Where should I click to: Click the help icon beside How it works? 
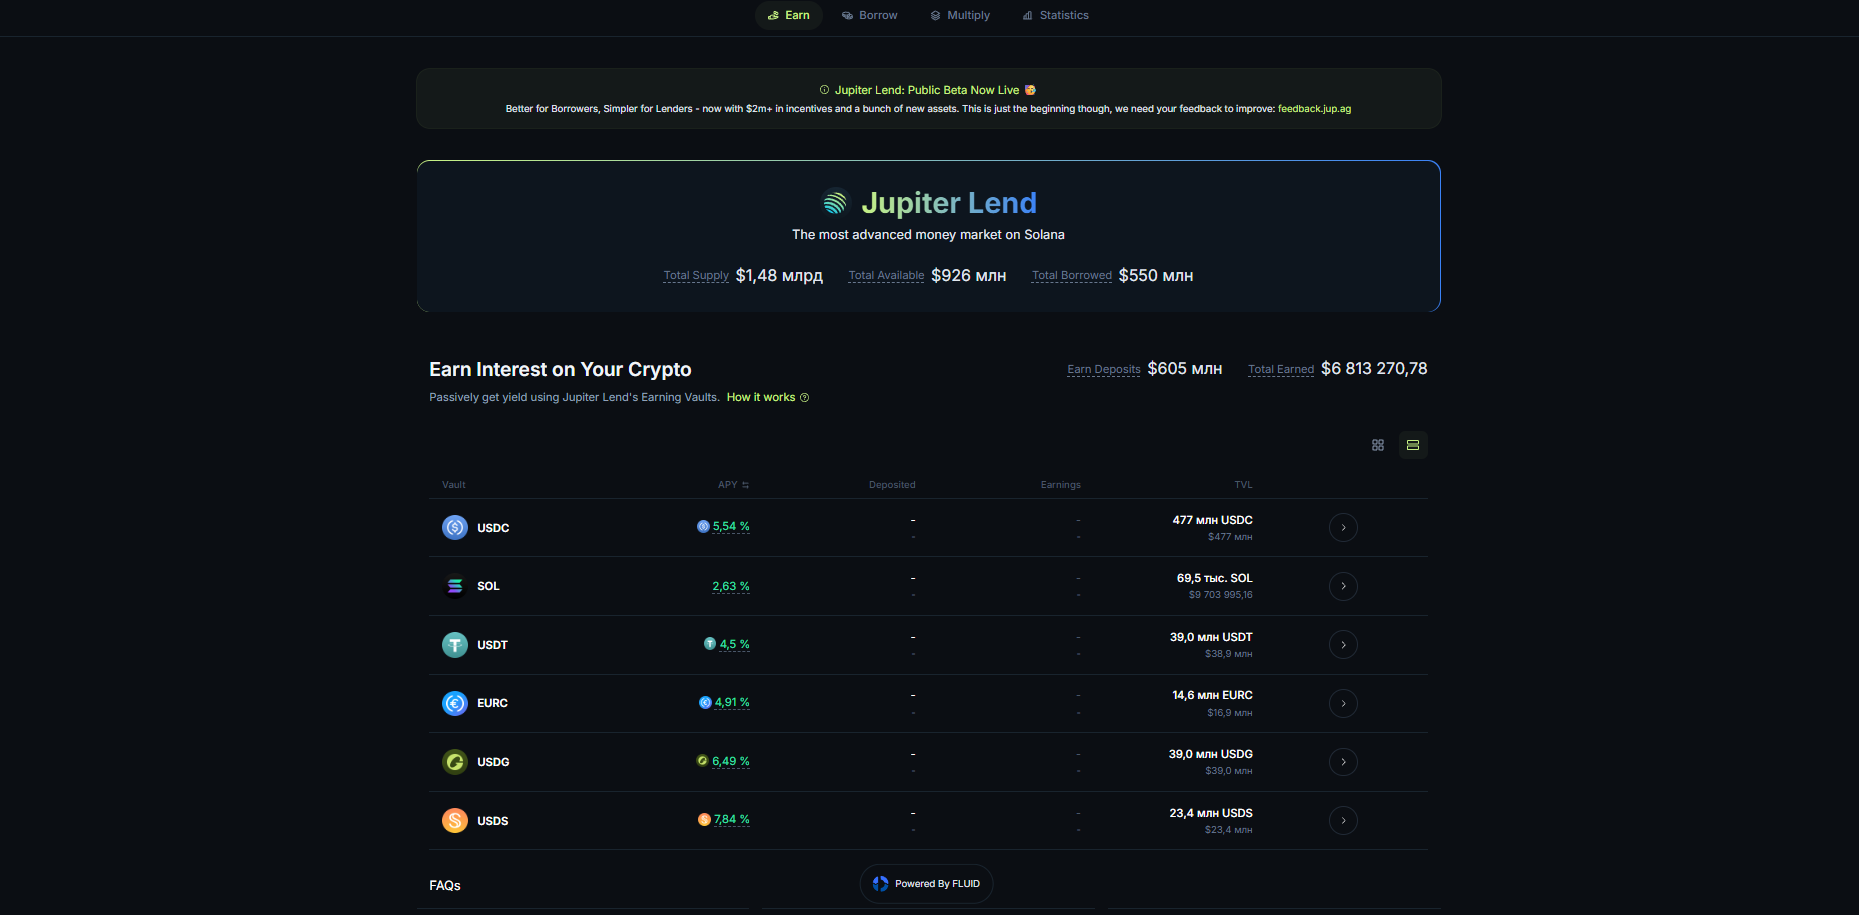point(805,398)
